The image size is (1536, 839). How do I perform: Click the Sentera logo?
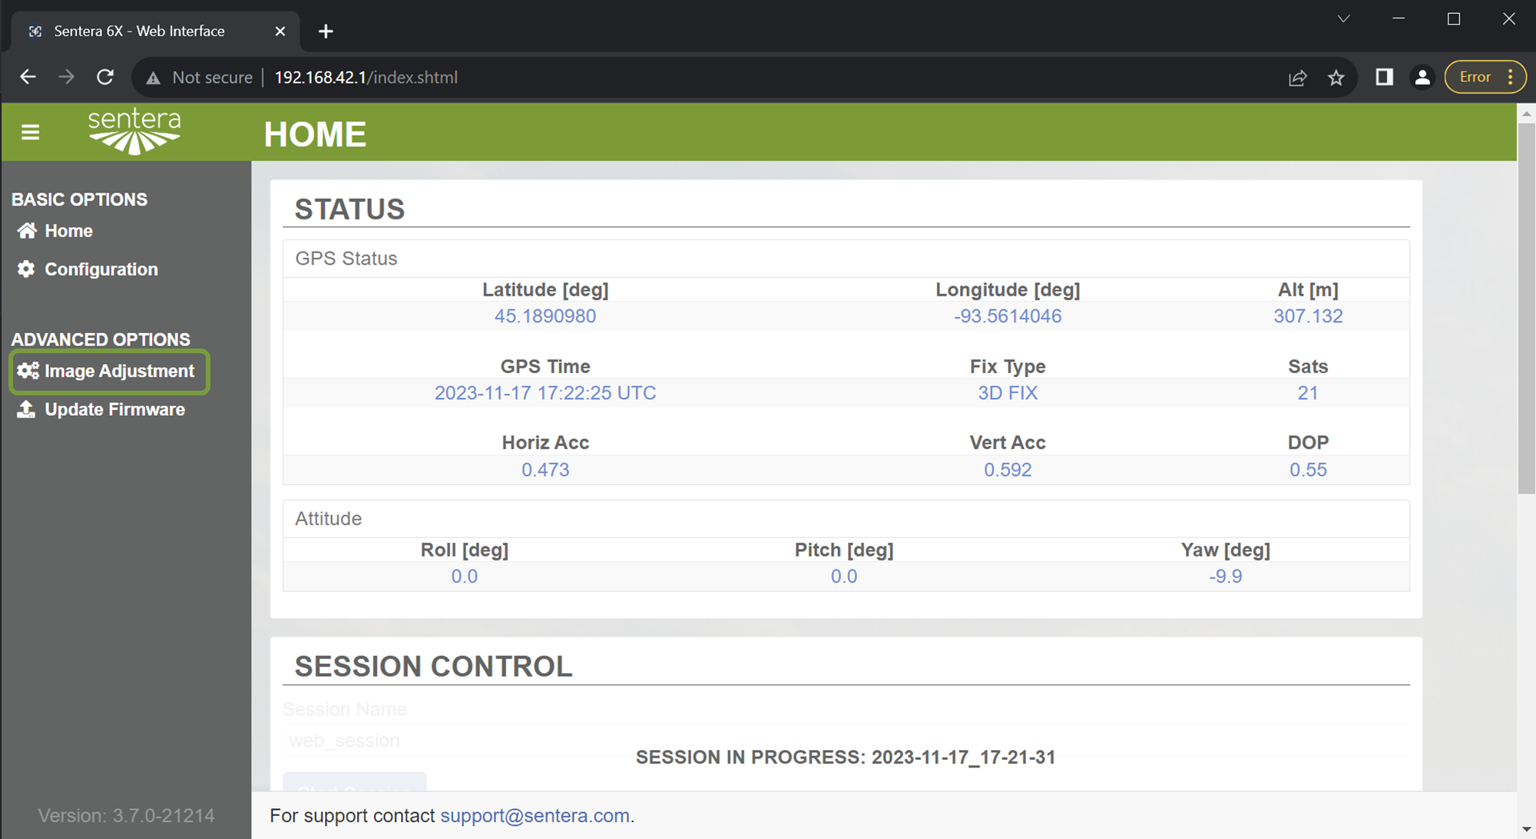[x=134, y=132]
